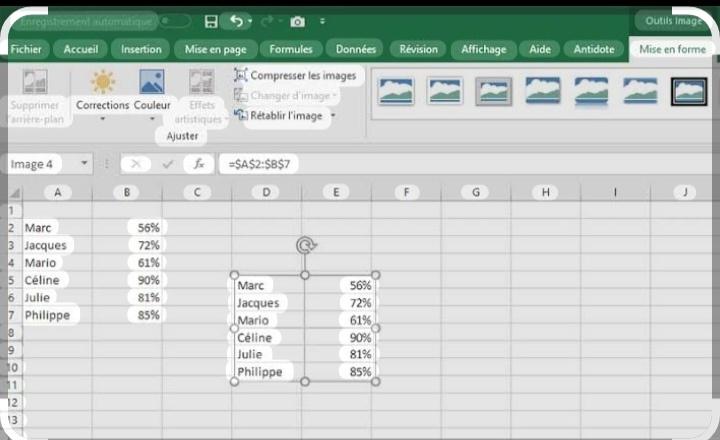Image resolution: width=720 pixels, height=440 pixels.
Task: Apply the first picture style thumbnail
Action: [x=396, y=91]
